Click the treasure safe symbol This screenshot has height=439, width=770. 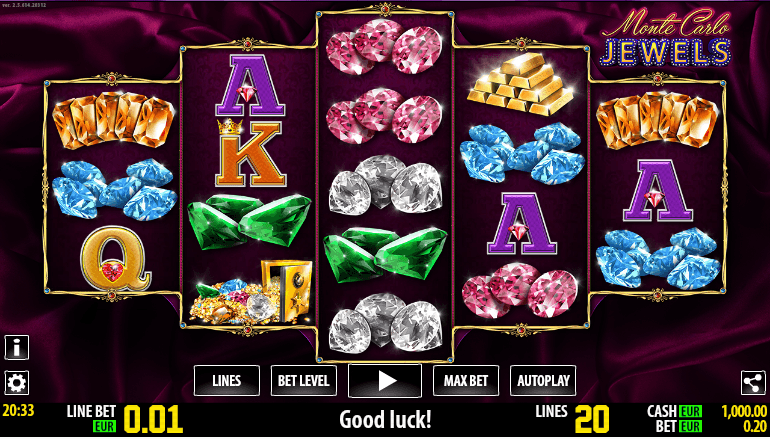coord(251,292)
